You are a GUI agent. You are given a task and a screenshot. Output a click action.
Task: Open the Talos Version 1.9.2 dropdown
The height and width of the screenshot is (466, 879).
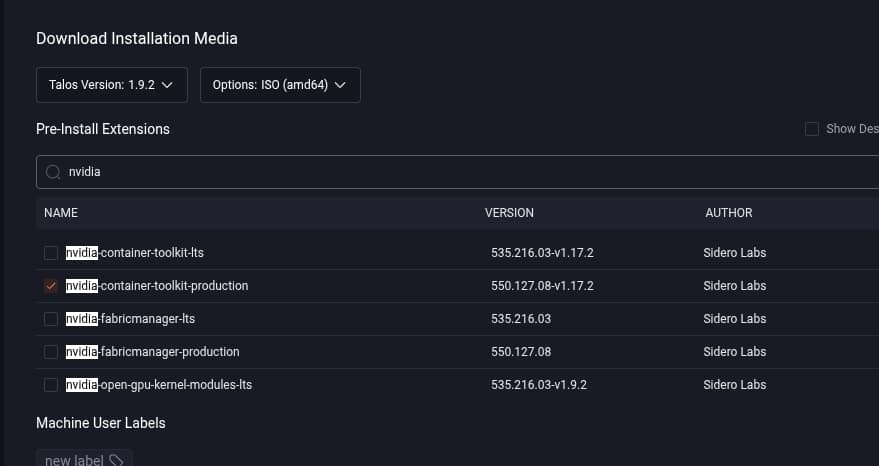tap(111, 85)
